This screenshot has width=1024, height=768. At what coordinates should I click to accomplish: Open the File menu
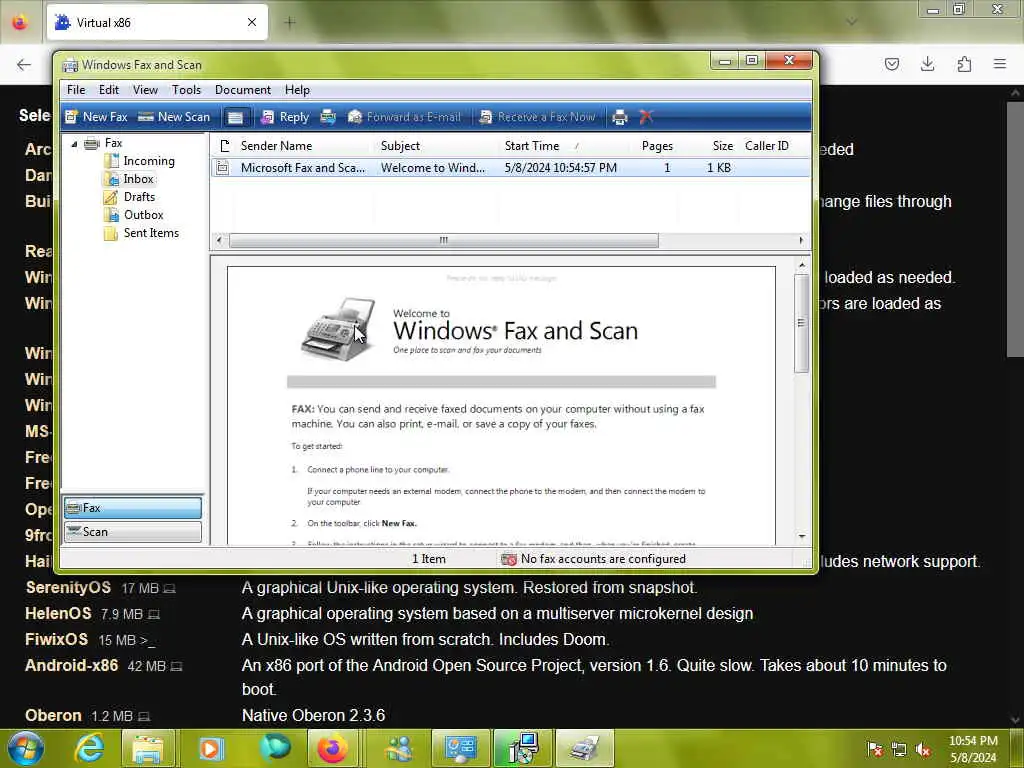(76, 90)
